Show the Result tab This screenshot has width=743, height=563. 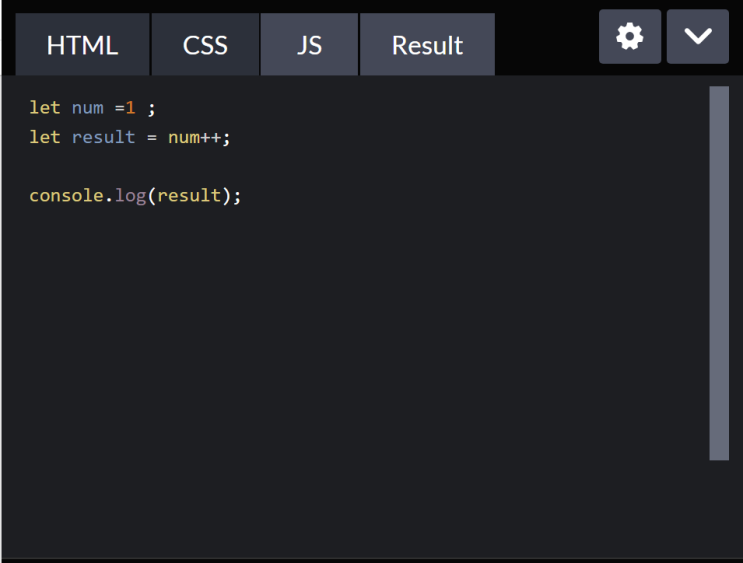click(x=427, y=45)
